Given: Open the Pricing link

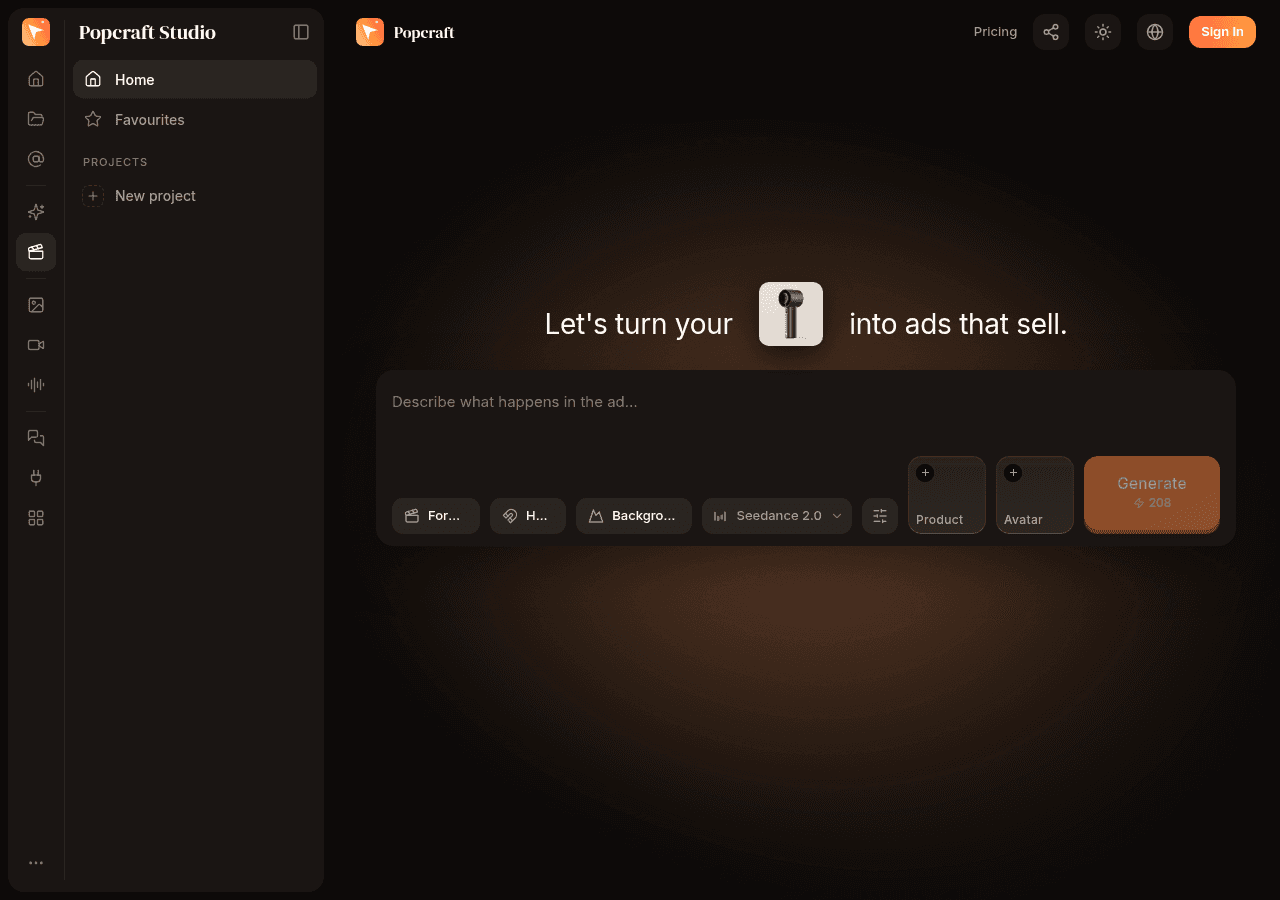Looking at the screenshot, I should point(995,32).
